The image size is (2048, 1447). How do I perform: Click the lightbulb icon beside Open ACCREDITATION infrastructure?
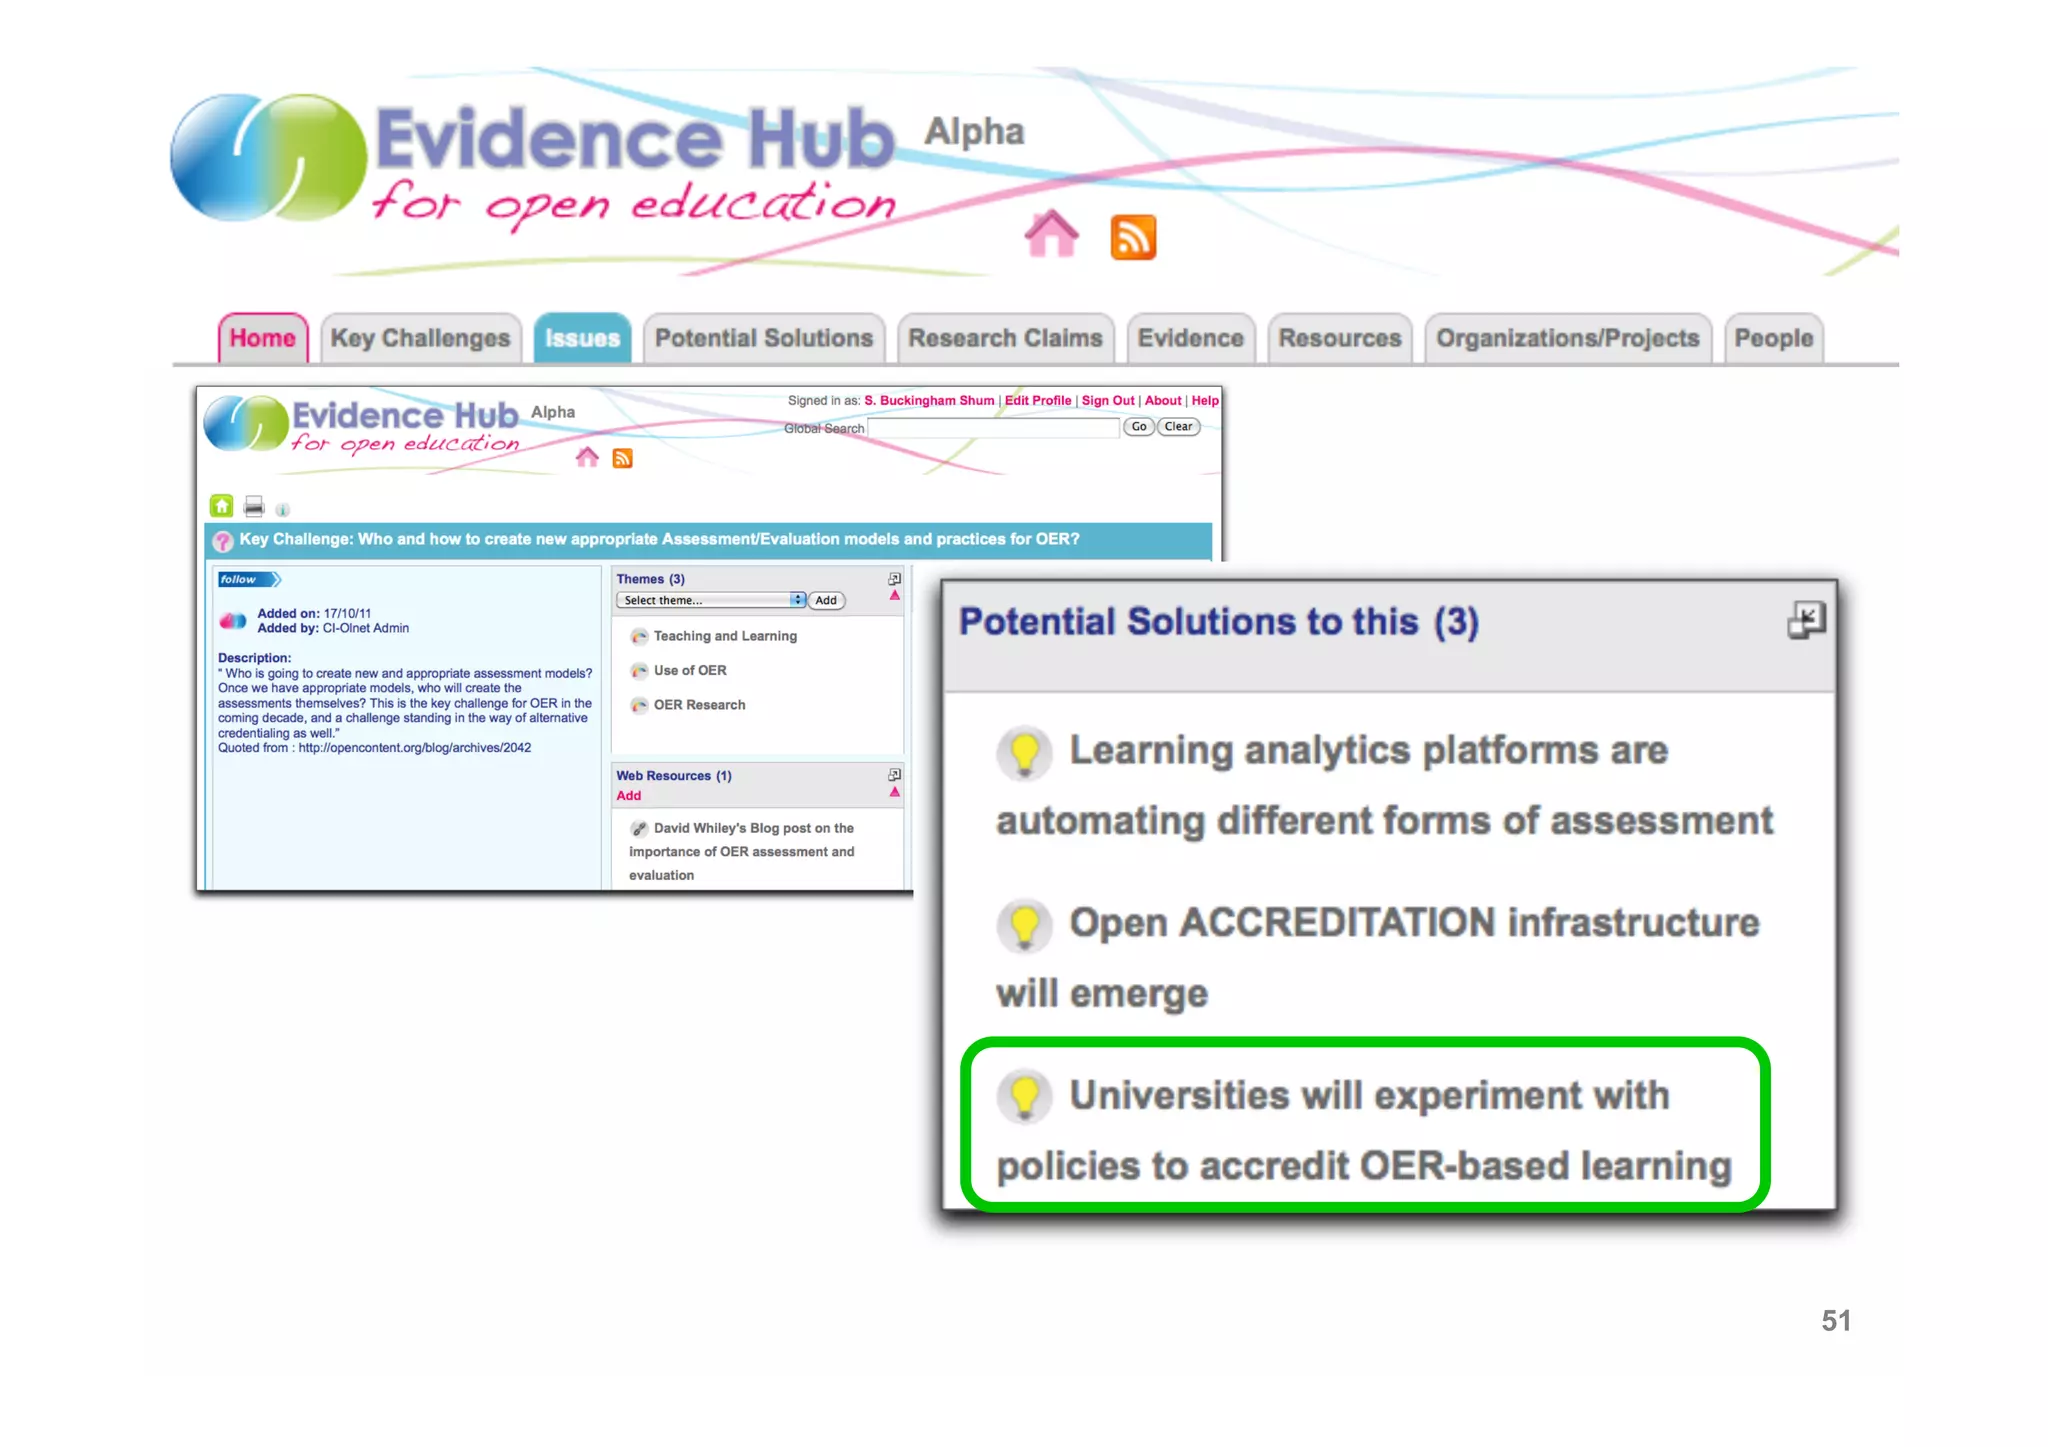click(x=1024, y=925)
